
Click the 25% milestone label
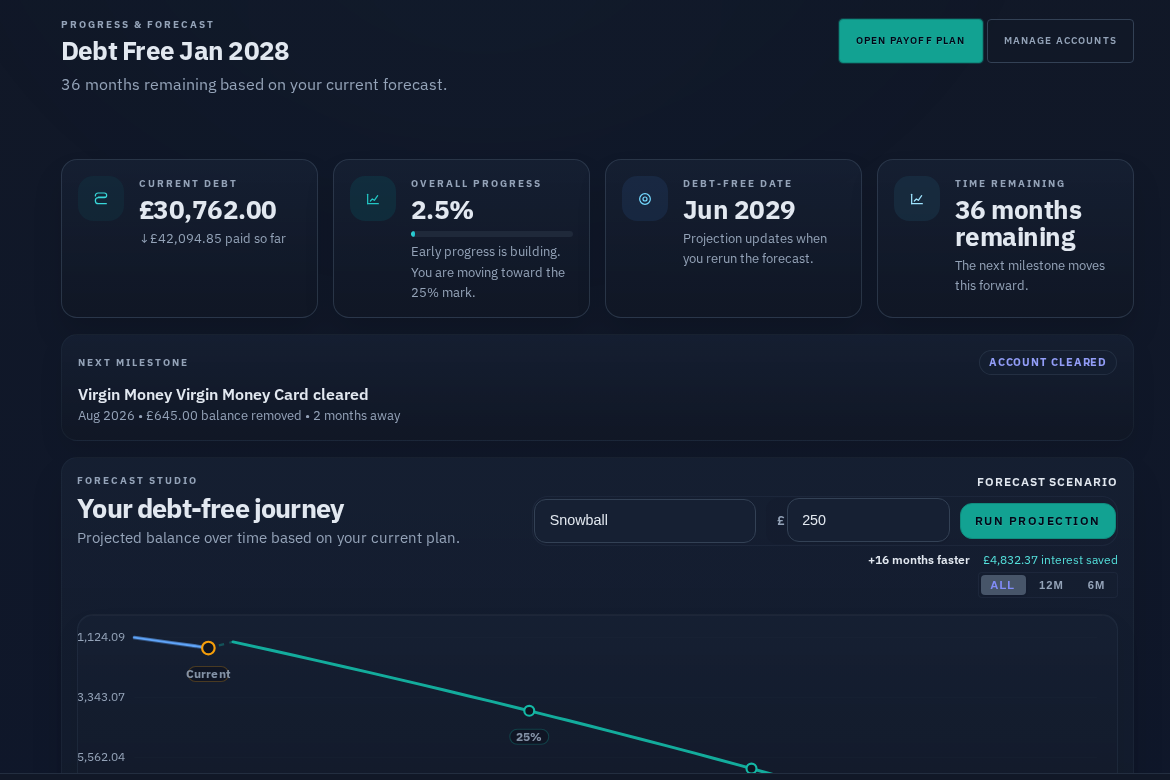(529, 737)
